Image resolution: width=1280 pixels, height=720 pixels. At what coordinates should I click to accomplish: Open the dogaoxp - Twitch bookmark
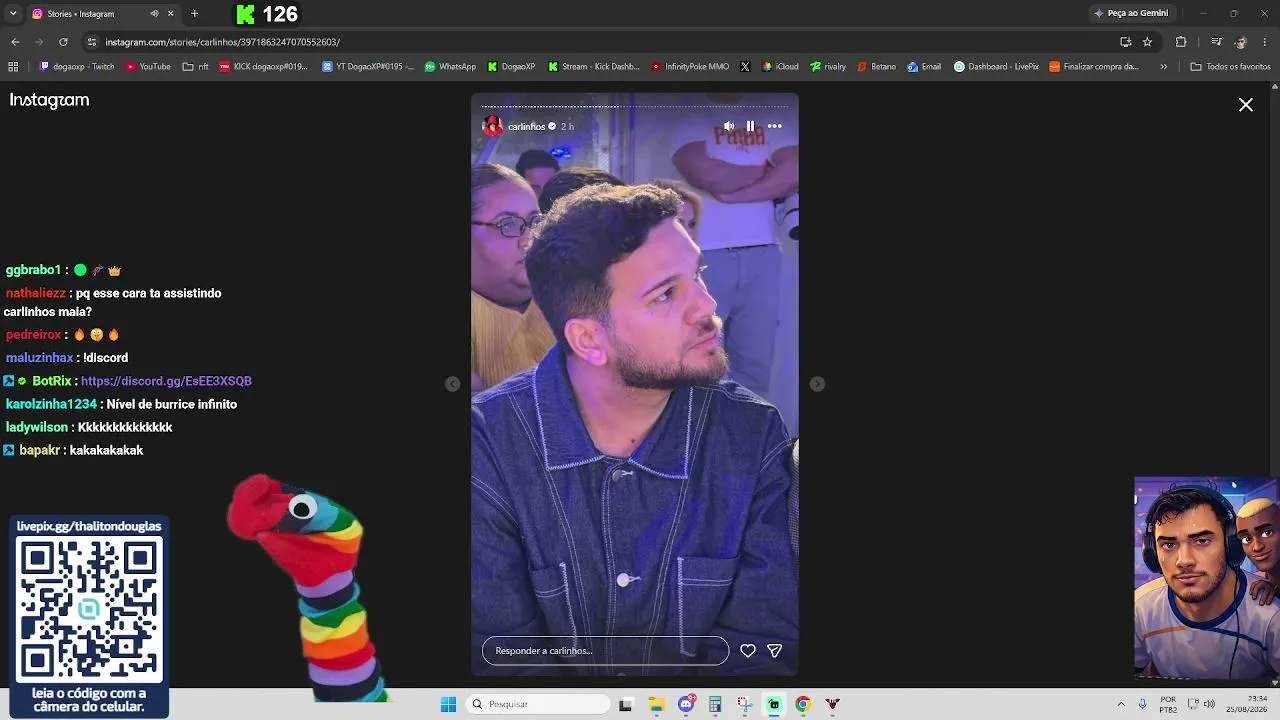[x=77, y=67]
